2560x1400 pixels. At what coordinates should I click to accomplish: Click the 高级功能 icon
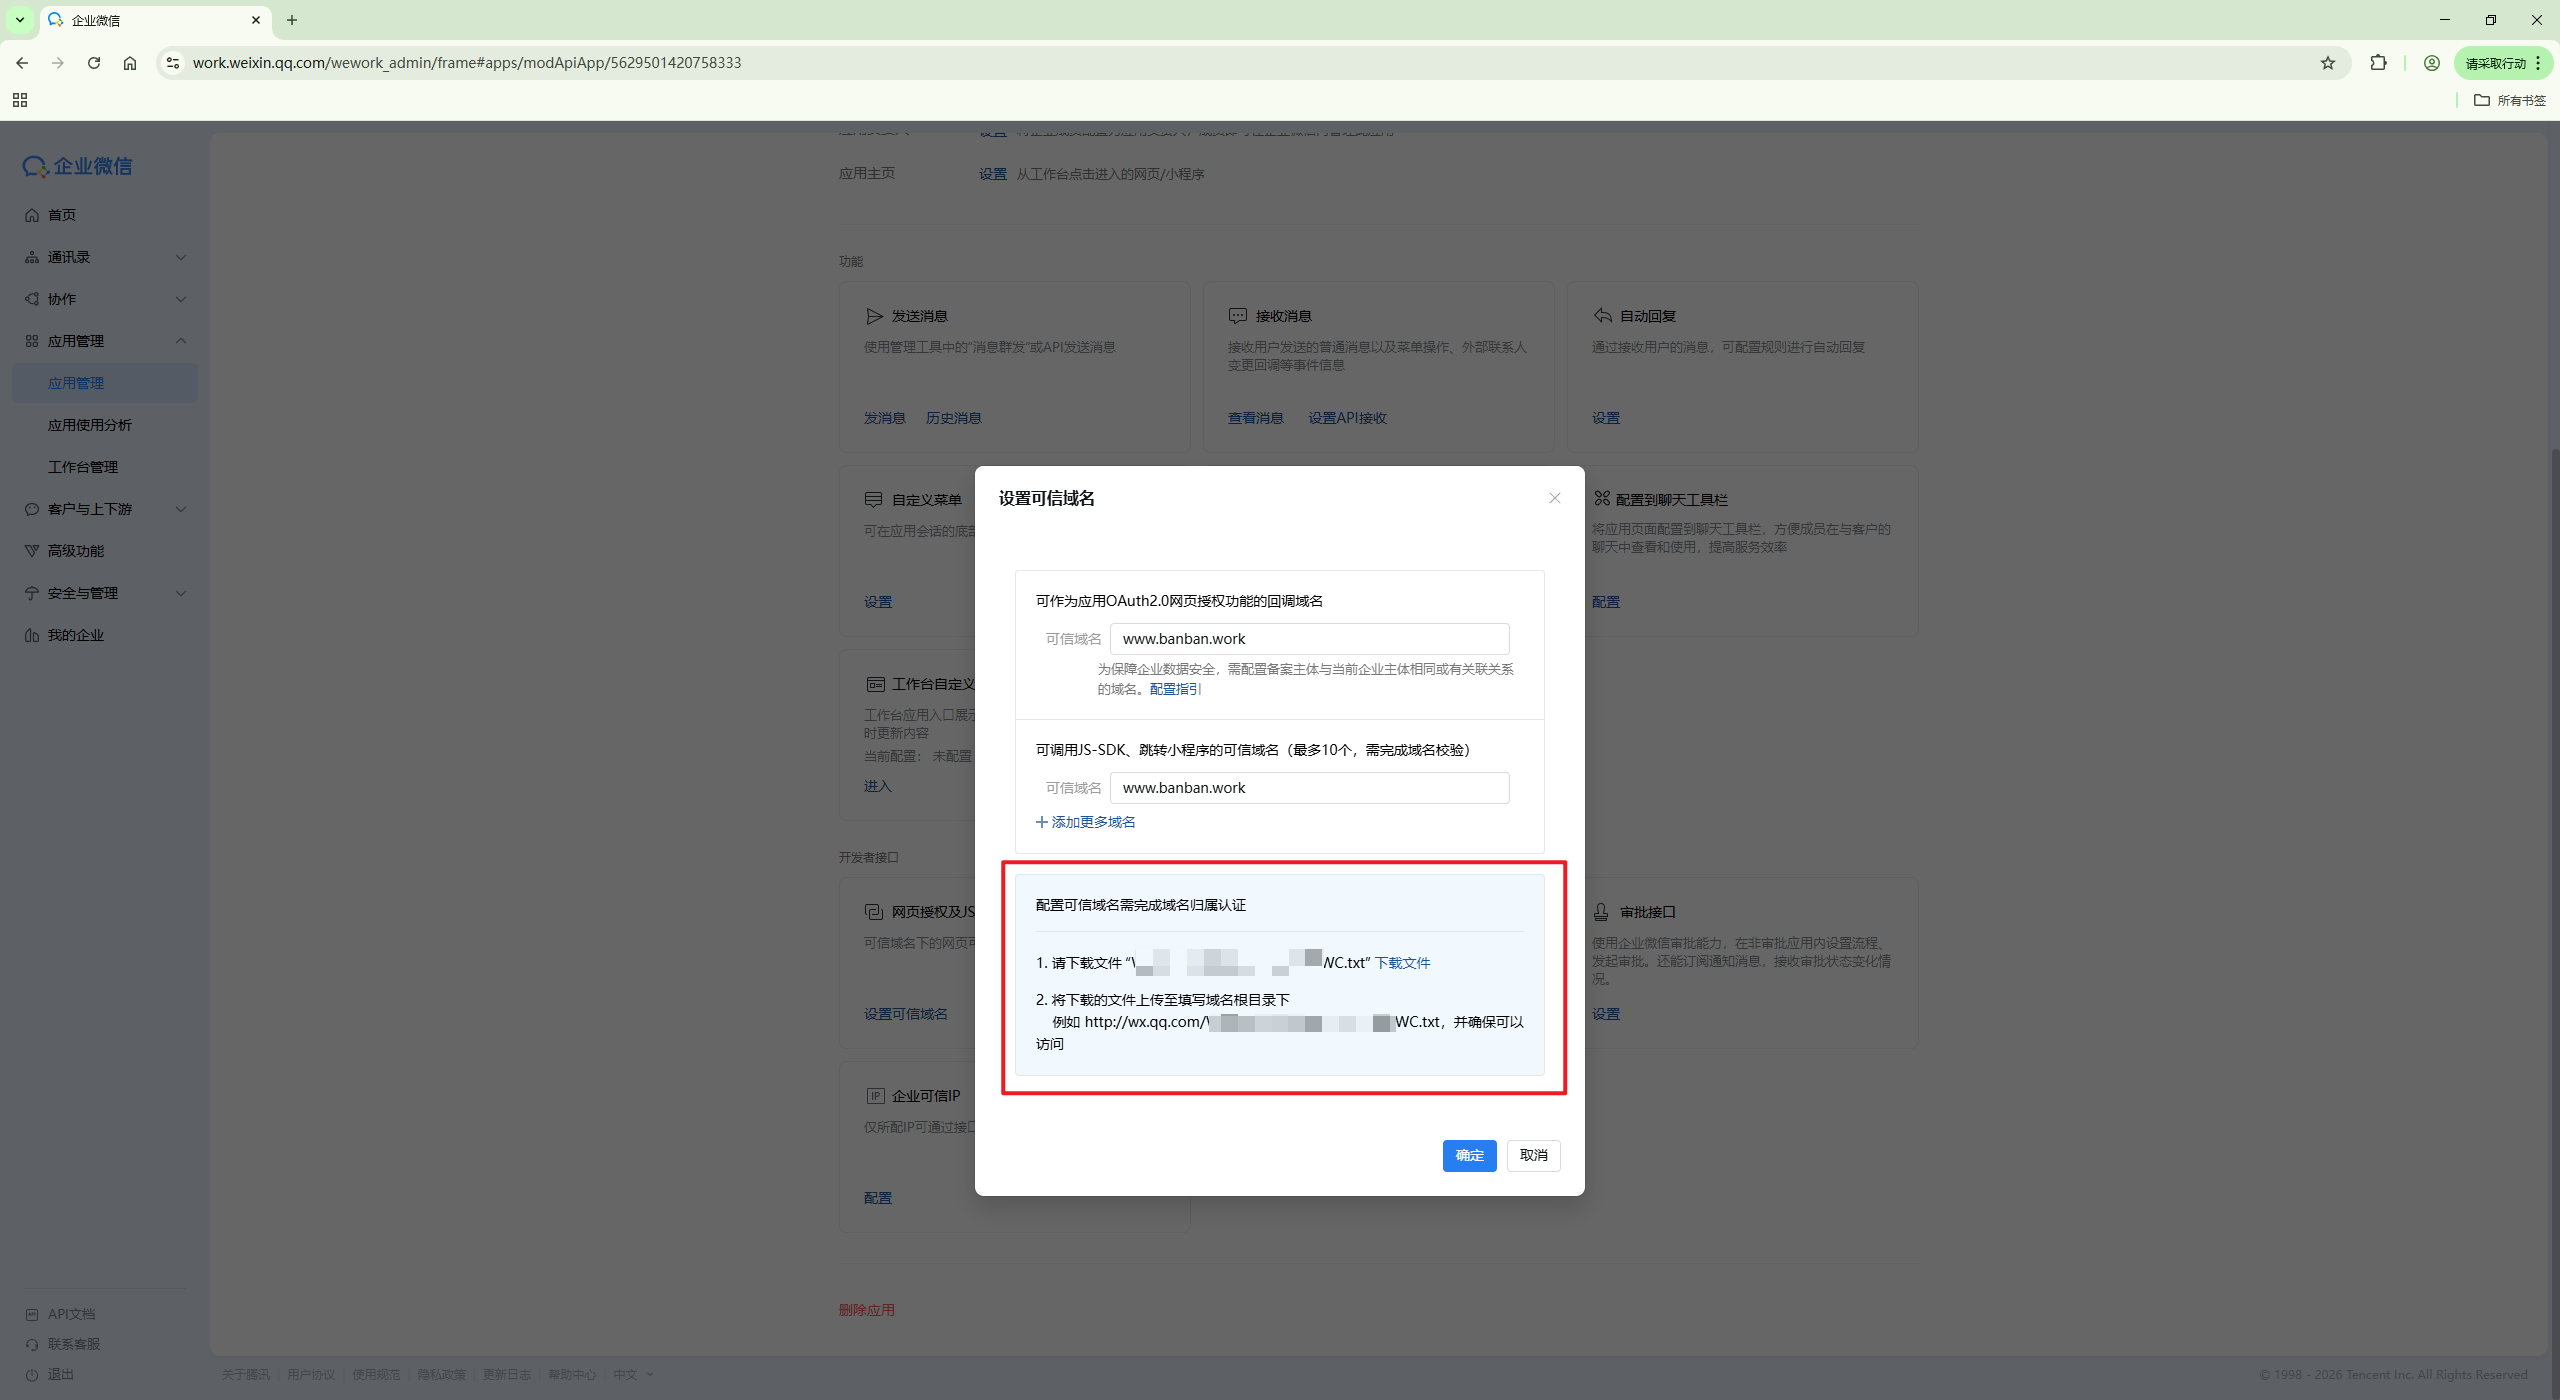pos(32,551)
